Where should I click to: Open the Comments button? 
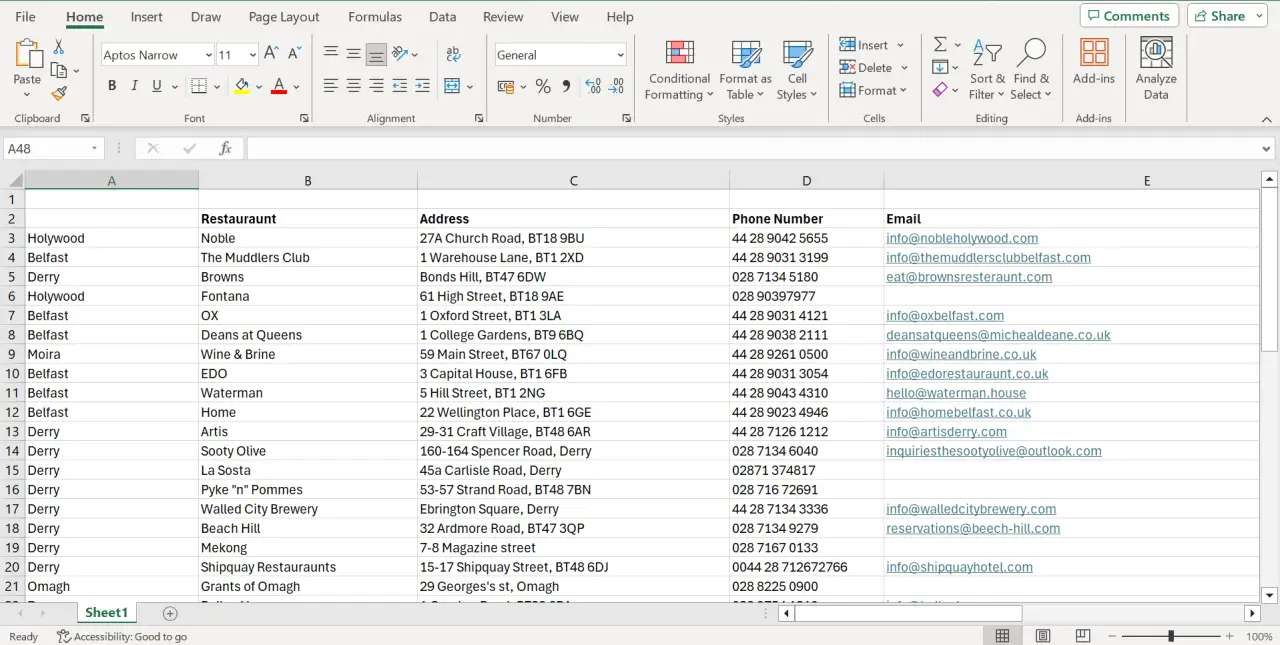[x=1128, y=16]
